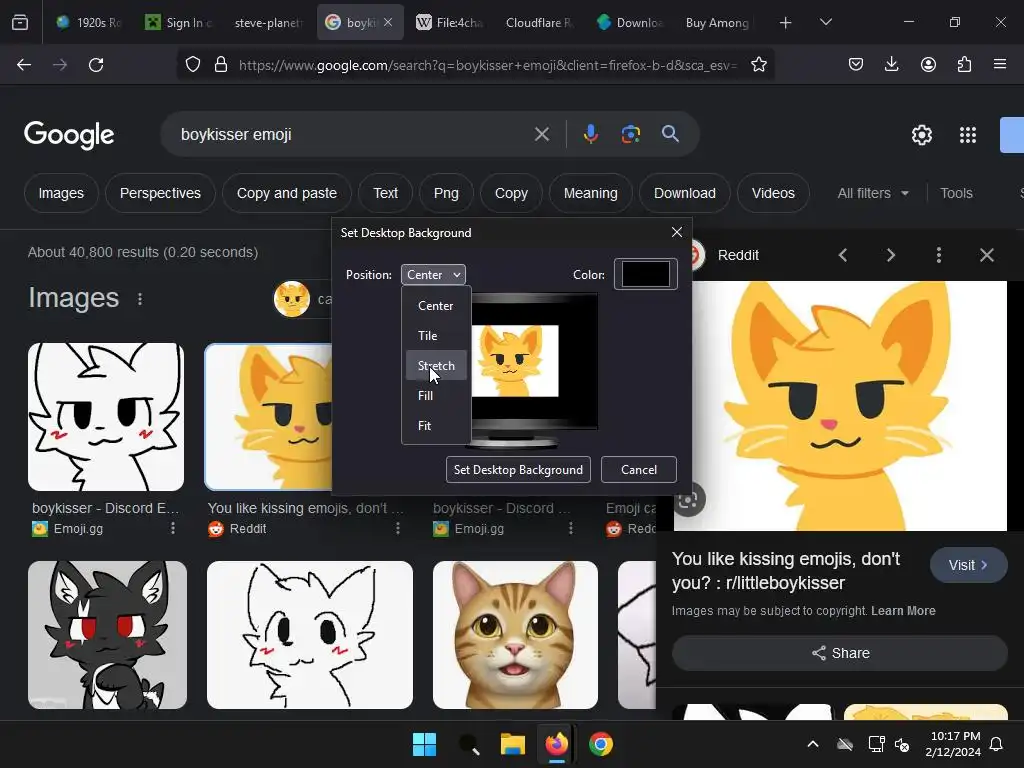Click the Tools button
Image resolution: width=1024 pixels, height=768 pixels.
click(956, 193)
